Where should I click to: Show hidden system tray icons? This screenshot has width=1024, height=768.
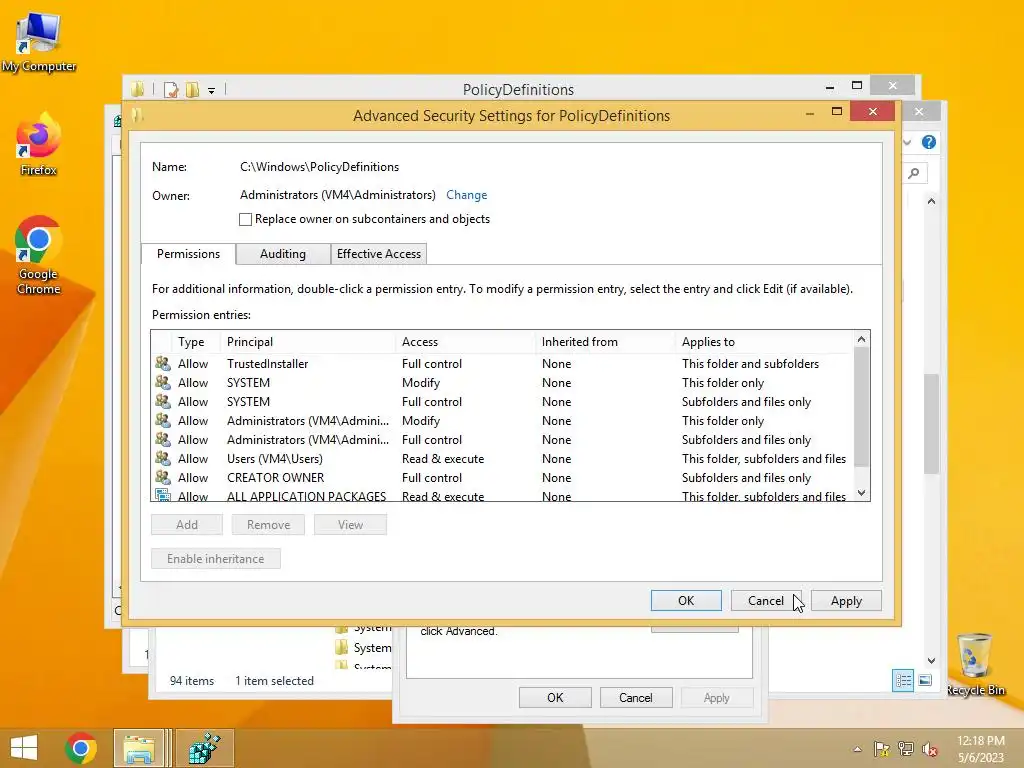[x=857, y=749]
